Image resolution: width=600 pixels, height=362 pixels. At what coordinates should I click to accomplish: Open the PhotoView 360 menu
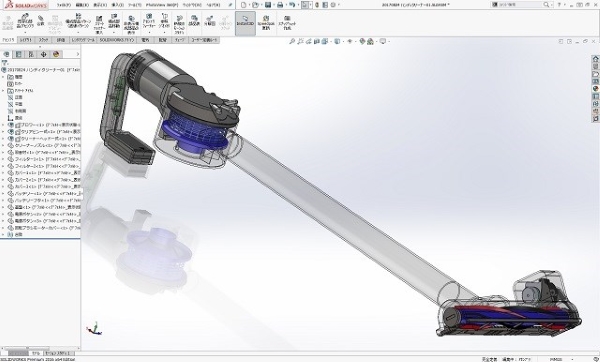click(x=162, y=5)
